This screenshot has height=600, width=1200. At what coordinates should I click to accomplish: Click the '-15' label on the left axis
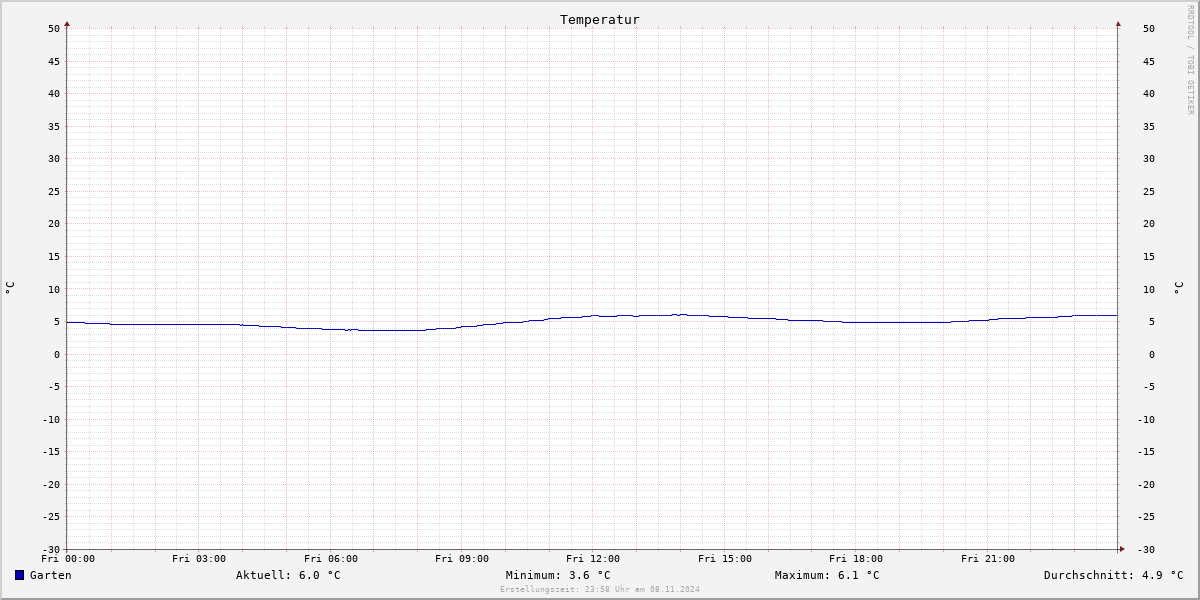coord(51,451)
